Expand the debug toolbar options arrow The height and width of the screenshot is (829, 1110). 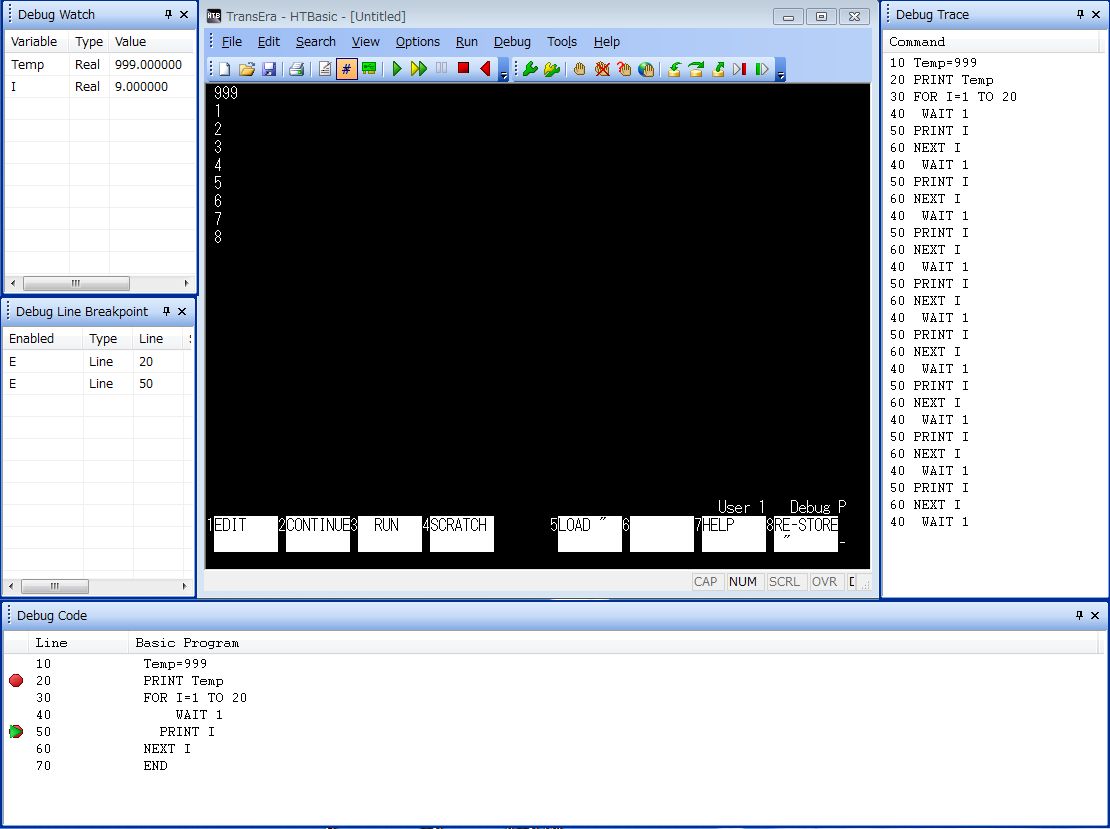780,69
